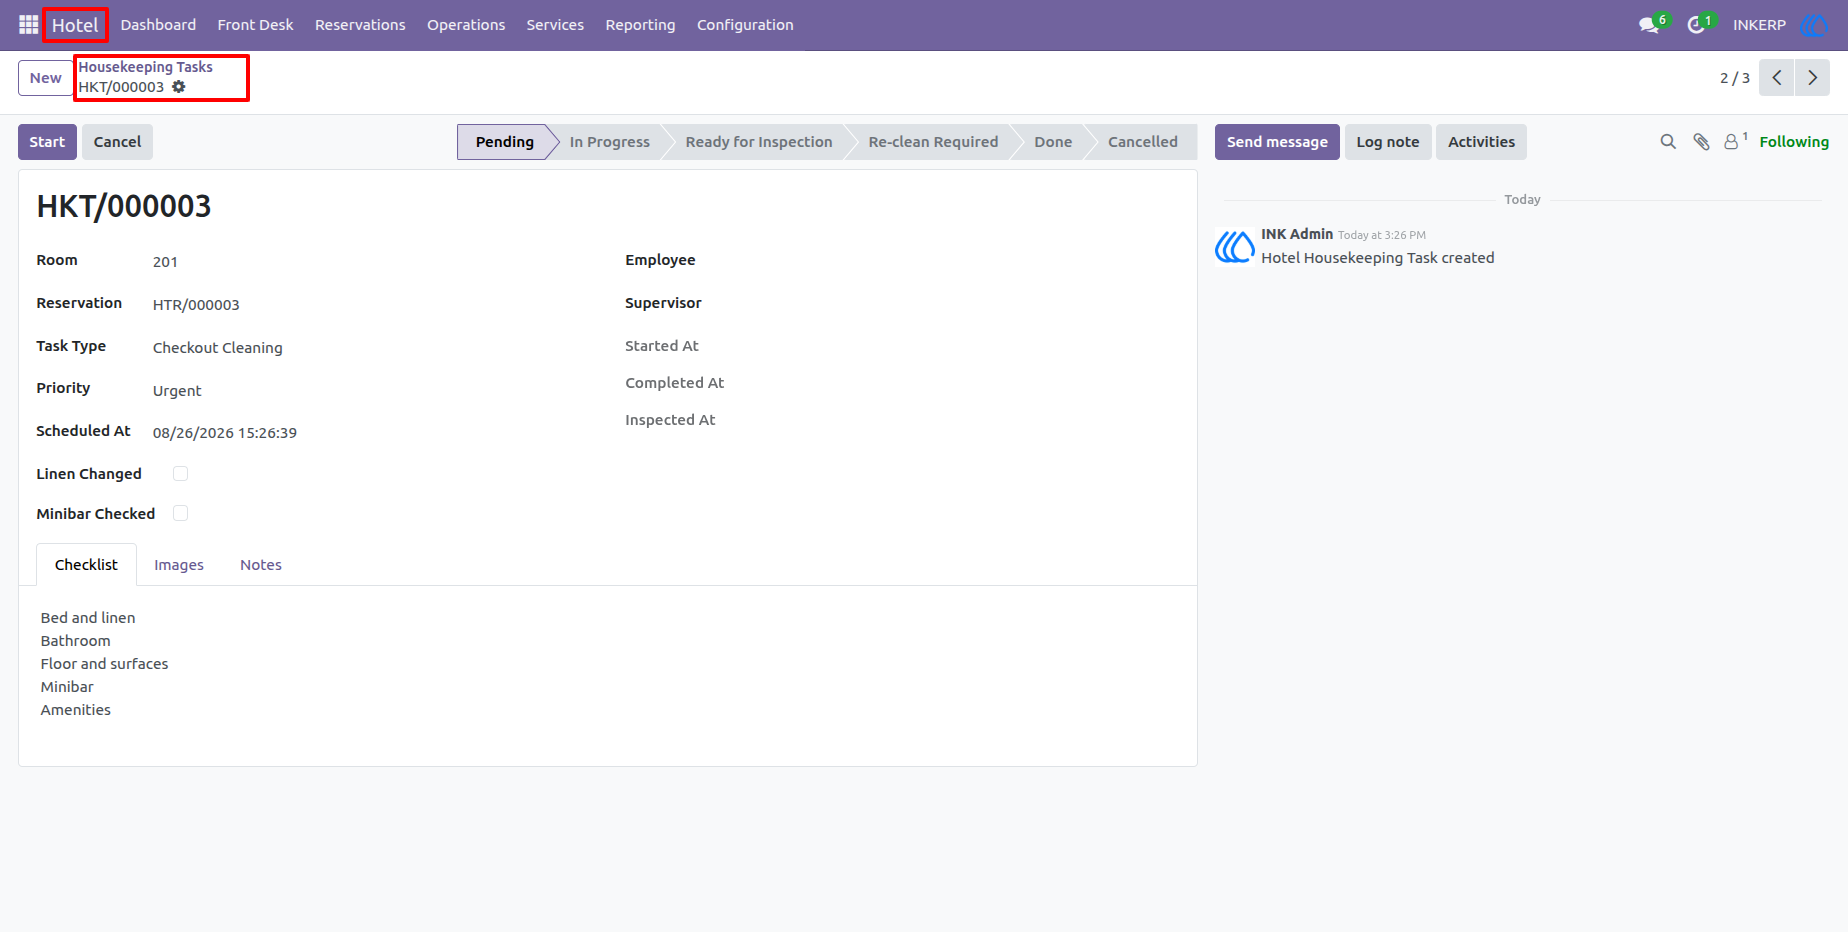Open the INKERP user avatar menu
Screen dimensions: 1848x932
[x=1814, y=25]
